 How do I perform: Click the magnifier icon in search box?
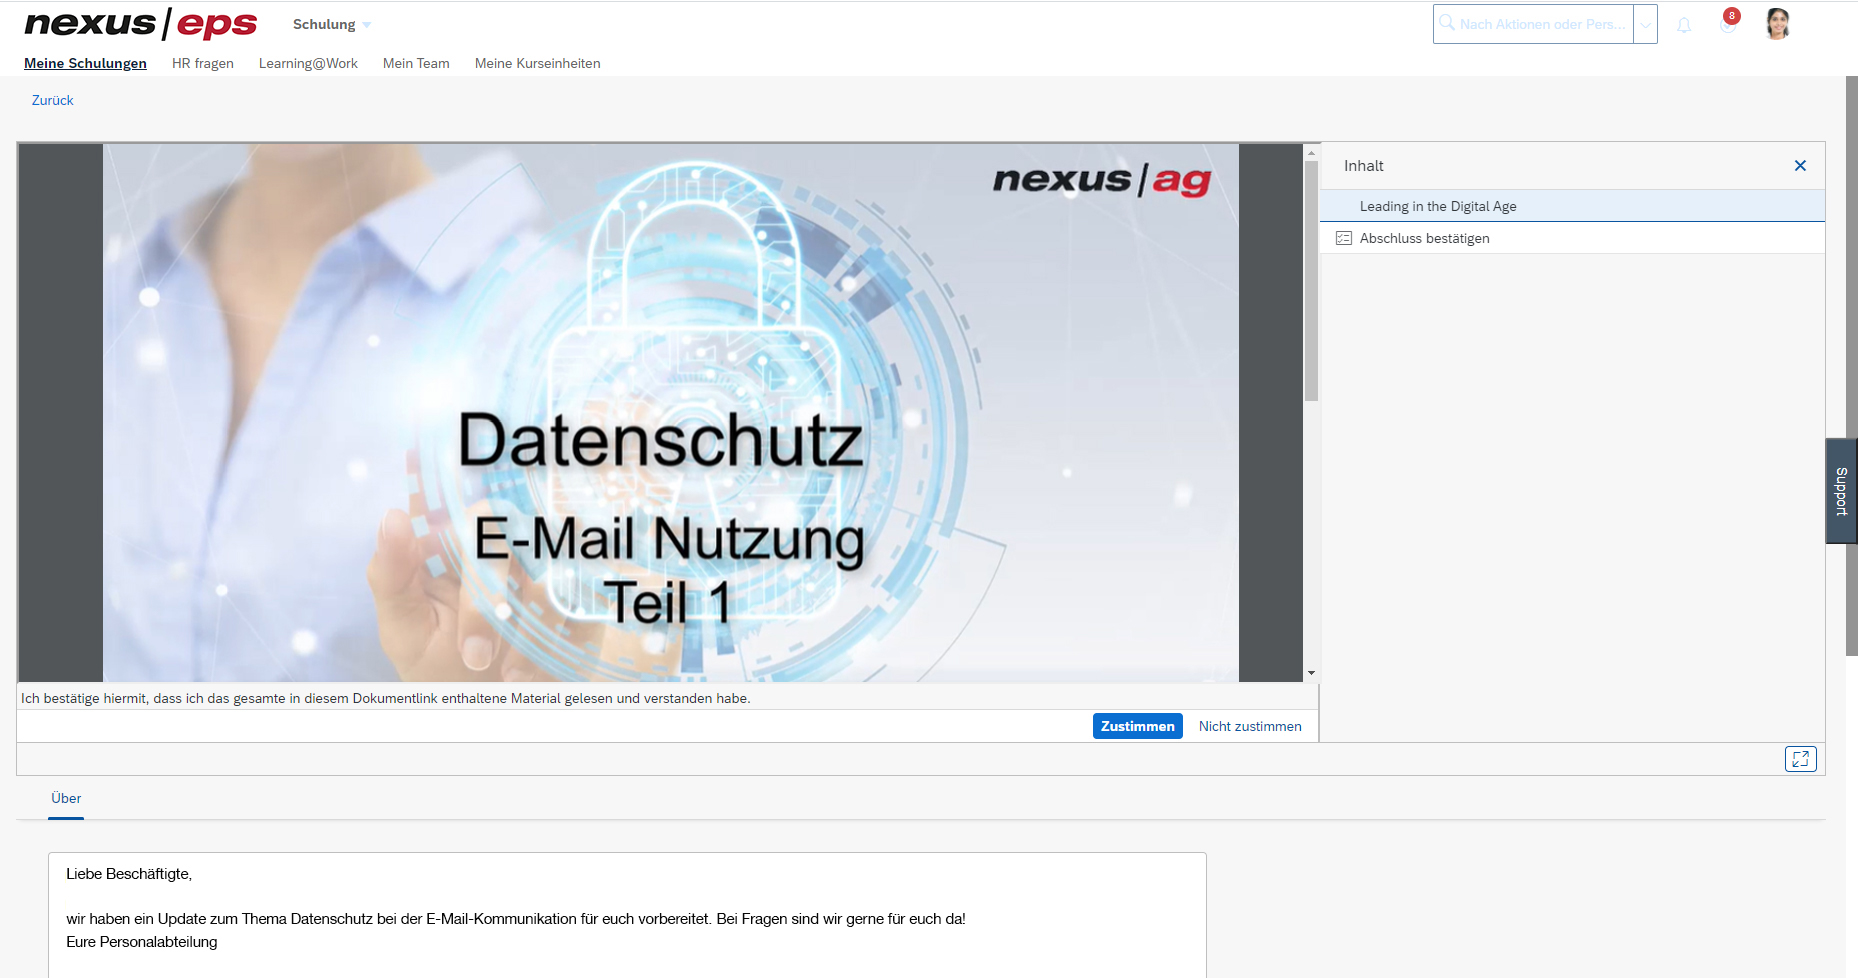coord(1447,23)
